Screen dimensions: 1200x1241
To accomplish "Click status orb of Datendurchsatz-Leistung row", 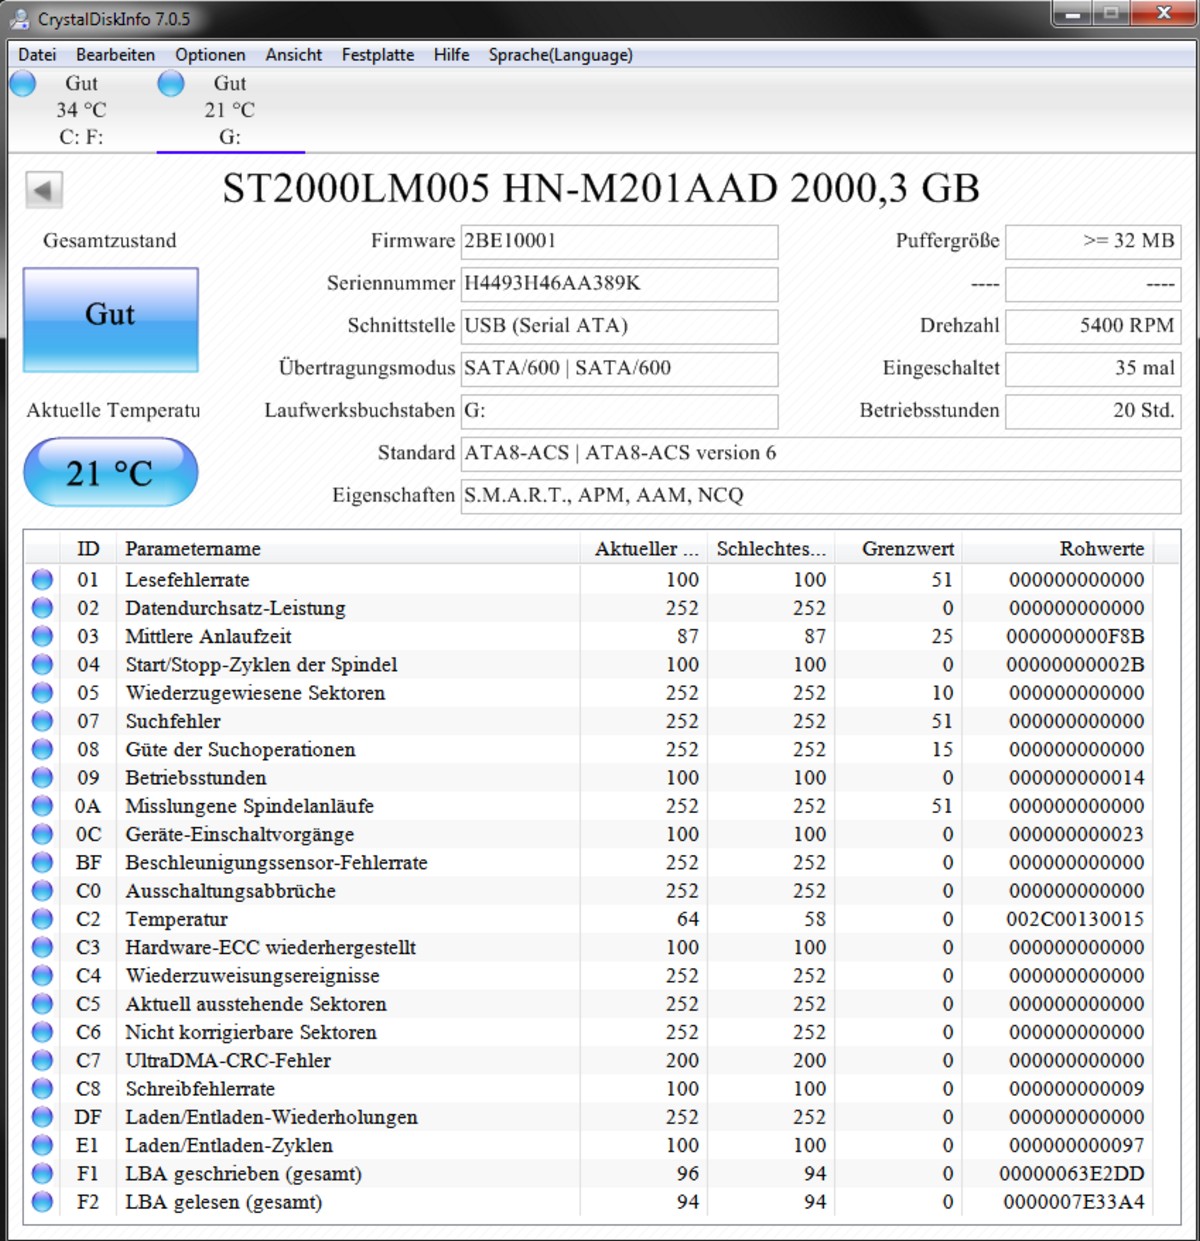I will pyautogui.click(x=42, y=608).
